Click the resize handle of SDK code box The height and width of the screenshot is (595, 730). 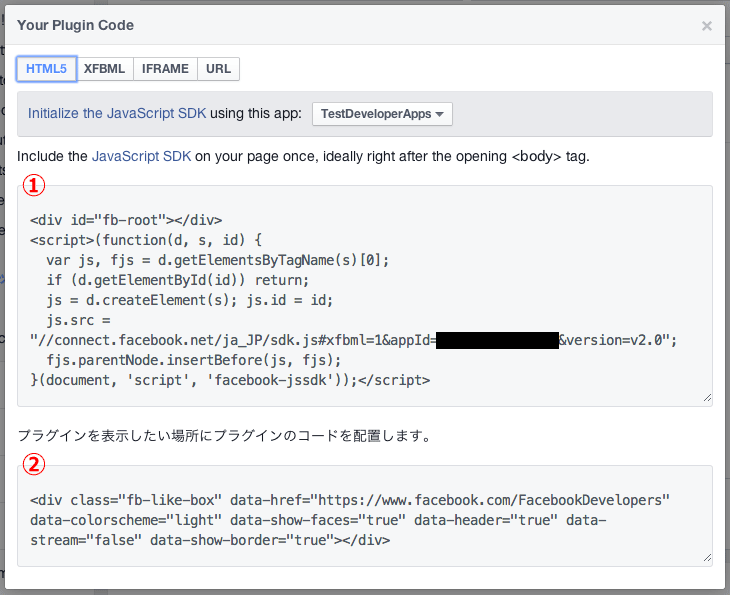pyautogui.click(x=707, y=398)
